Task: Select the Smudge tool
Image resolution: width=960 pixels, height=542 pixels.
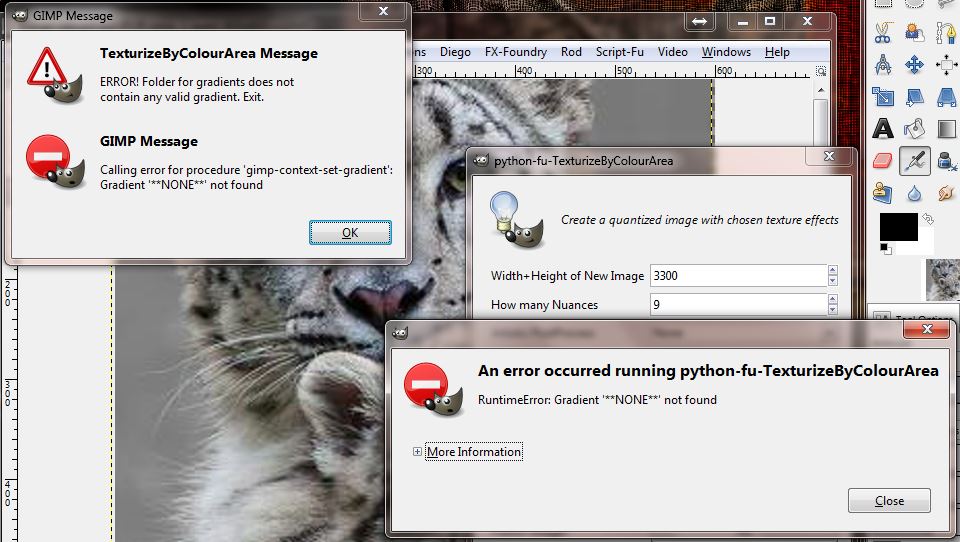Action: point(946,193)
